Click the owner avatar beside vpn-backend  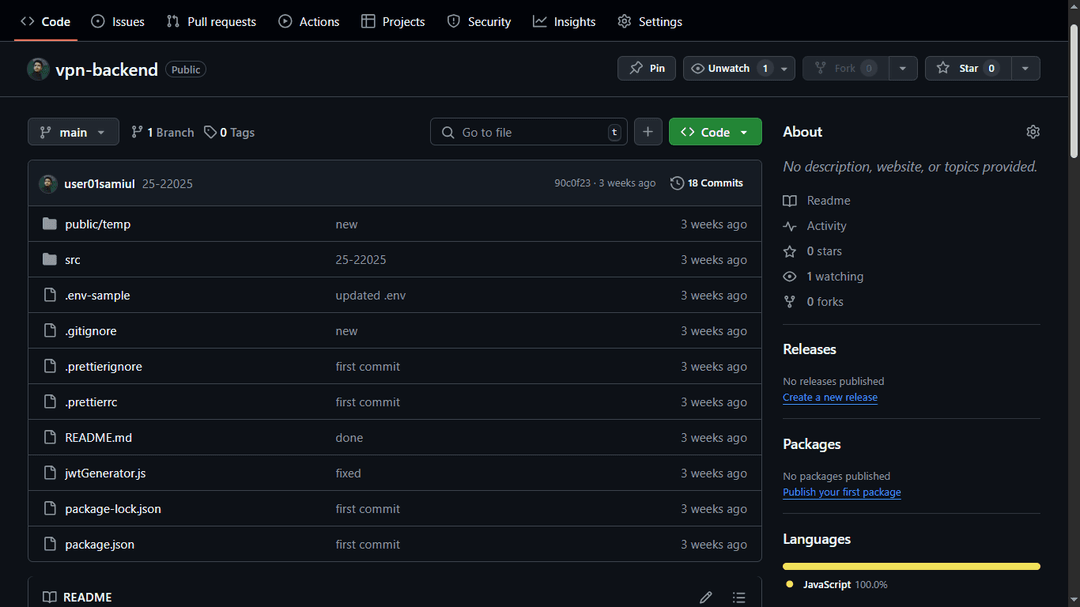38,69
